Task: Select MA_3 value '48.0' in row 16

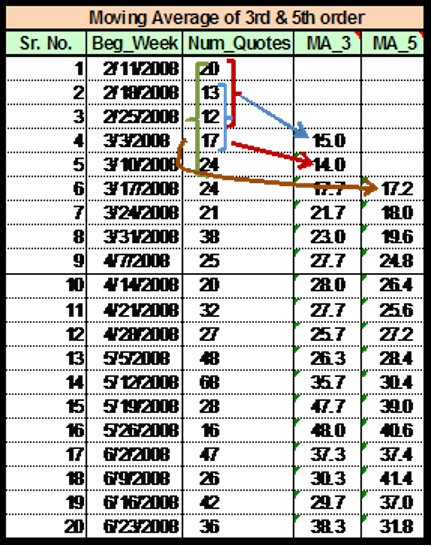Action: (328, 430)
